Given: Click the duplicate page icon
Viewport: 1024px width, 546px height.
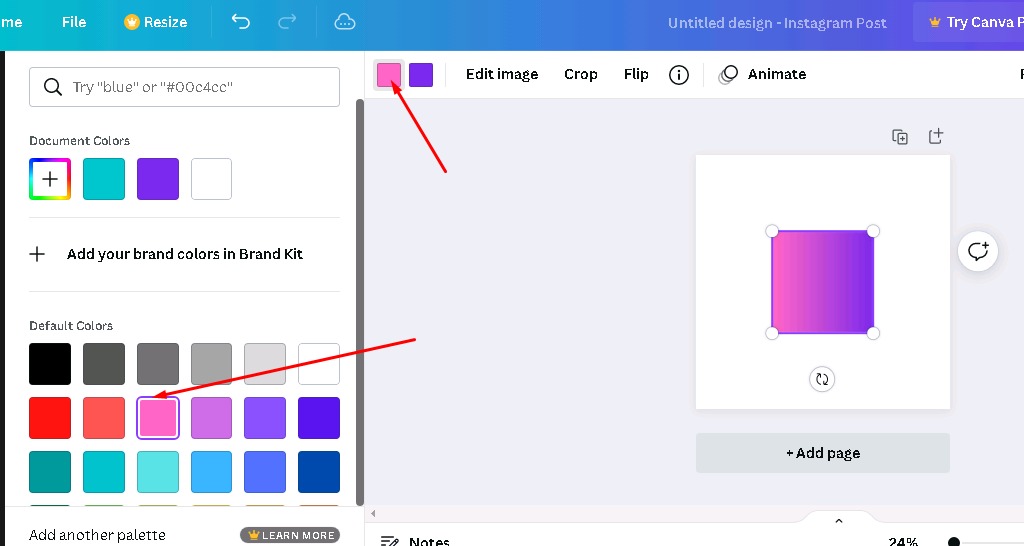Looking at the screenshot, I should [900, 137].
